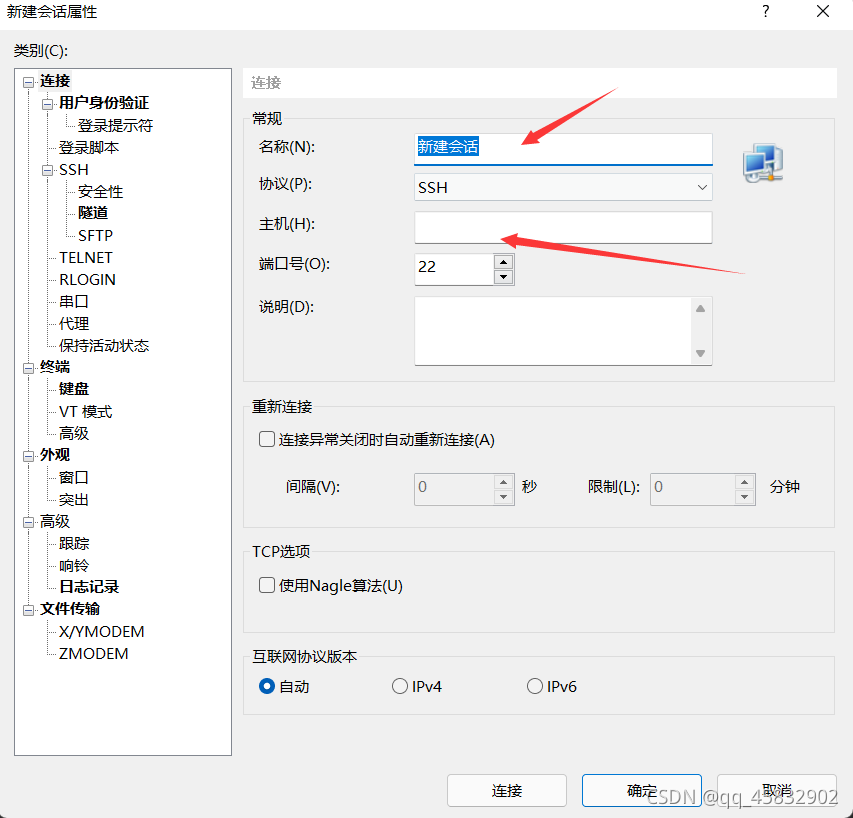Select SSH in the category tree
The width and height of the screenshot is (853, 818).
[x=73, y=170]
